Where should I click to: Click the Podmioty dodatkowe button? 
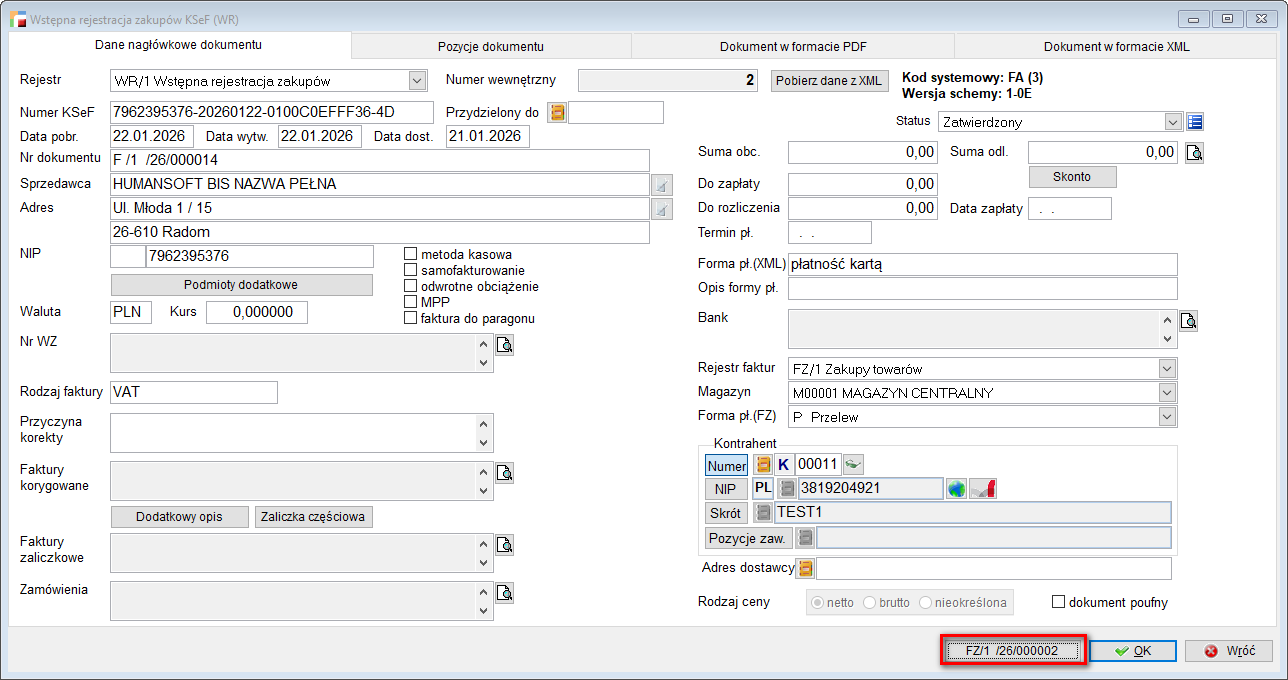point(240,285)
